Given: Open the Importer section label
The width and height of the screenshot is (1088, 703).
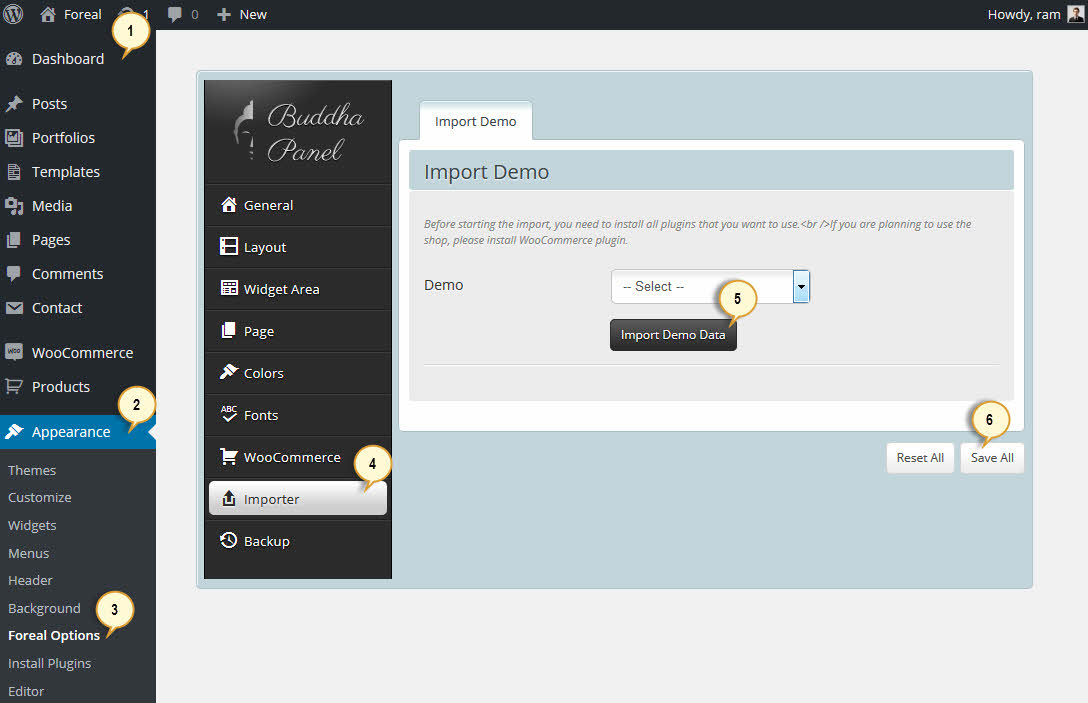Looking at the screenshot, I should [x=271, y=500].
